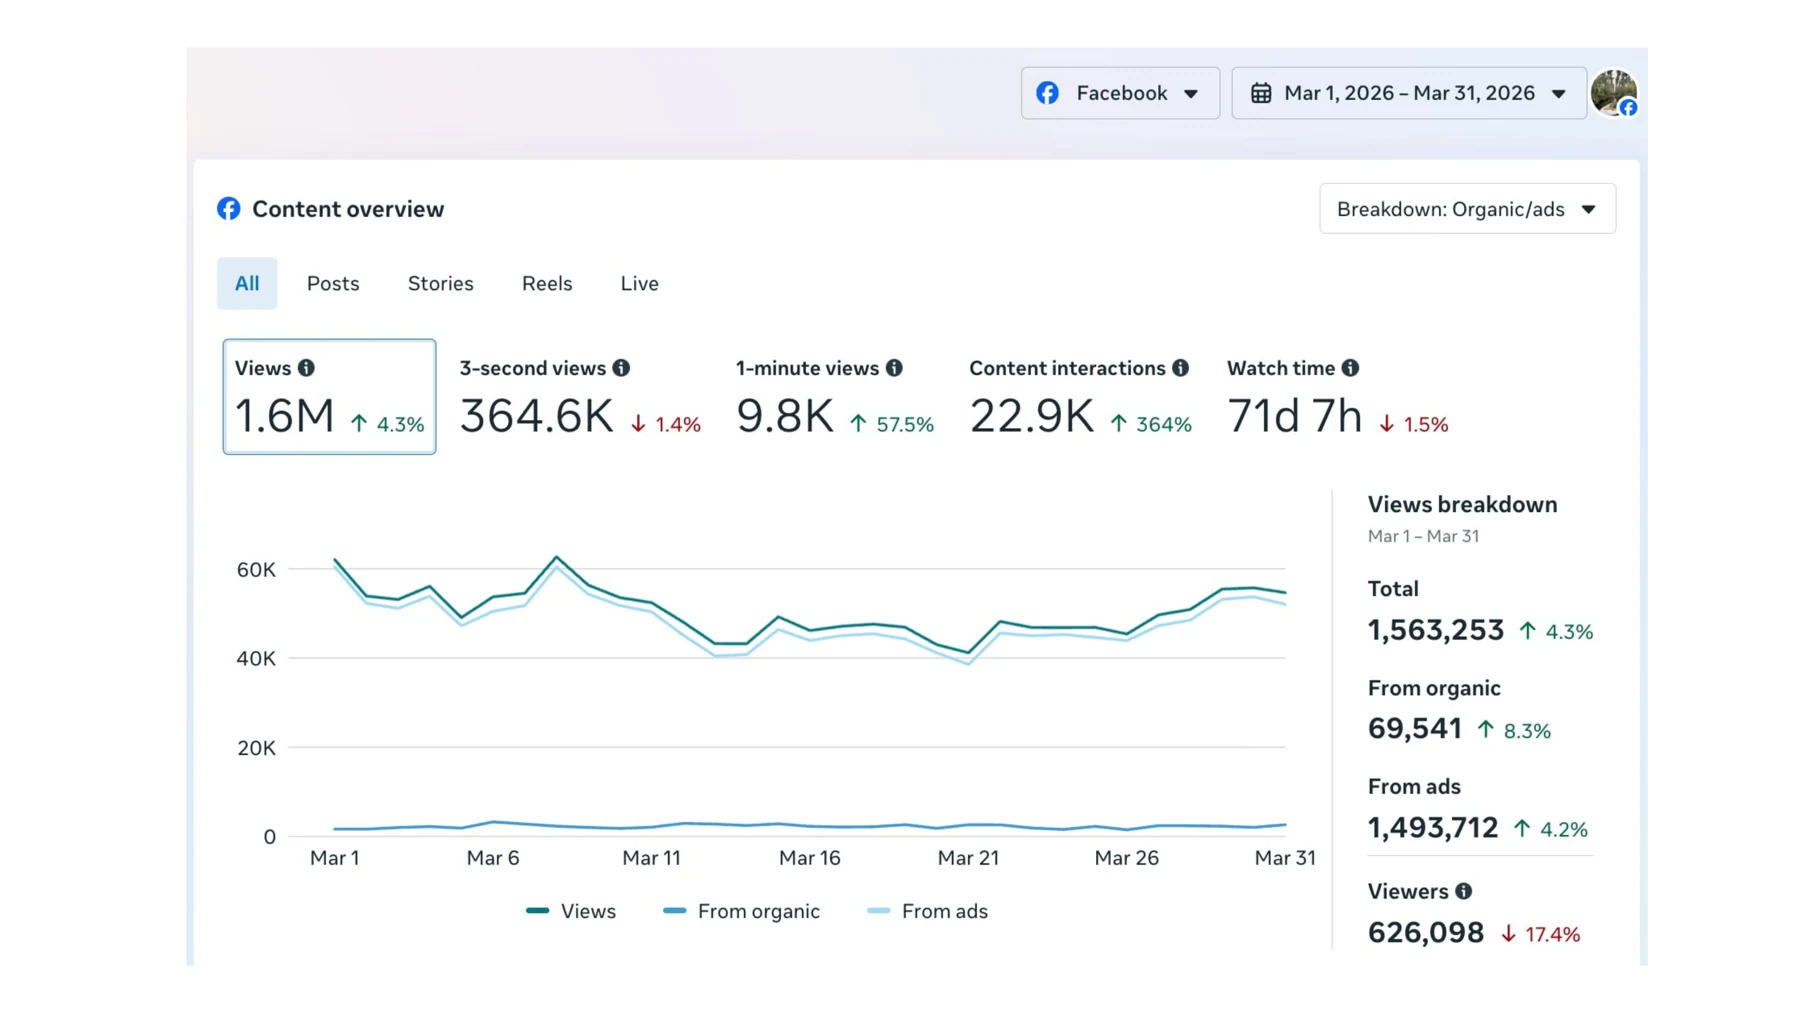Screen dimensions: 1800x1013
Task: Toggle the Views series in chart legend
Action: 571,911
